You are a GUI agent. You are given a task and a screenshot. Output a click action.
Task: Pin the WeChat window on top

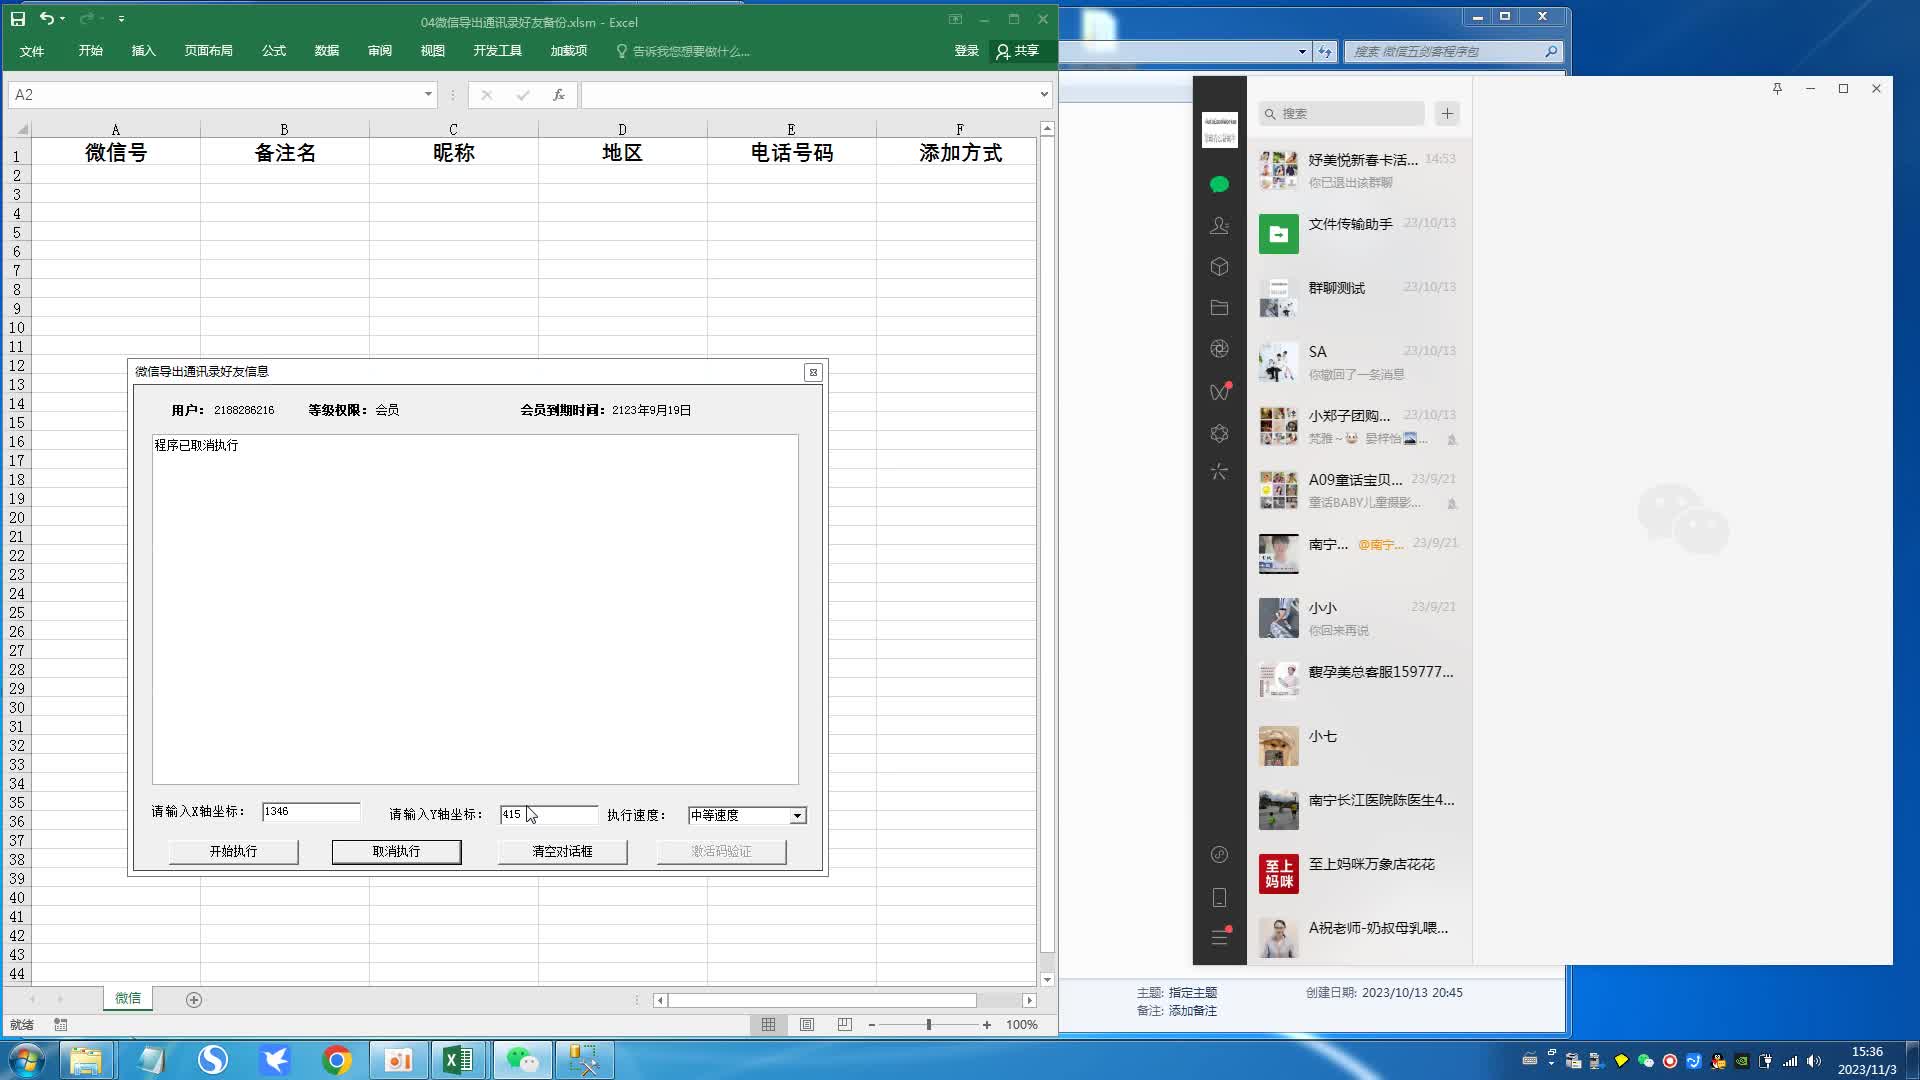[1777, 89]
